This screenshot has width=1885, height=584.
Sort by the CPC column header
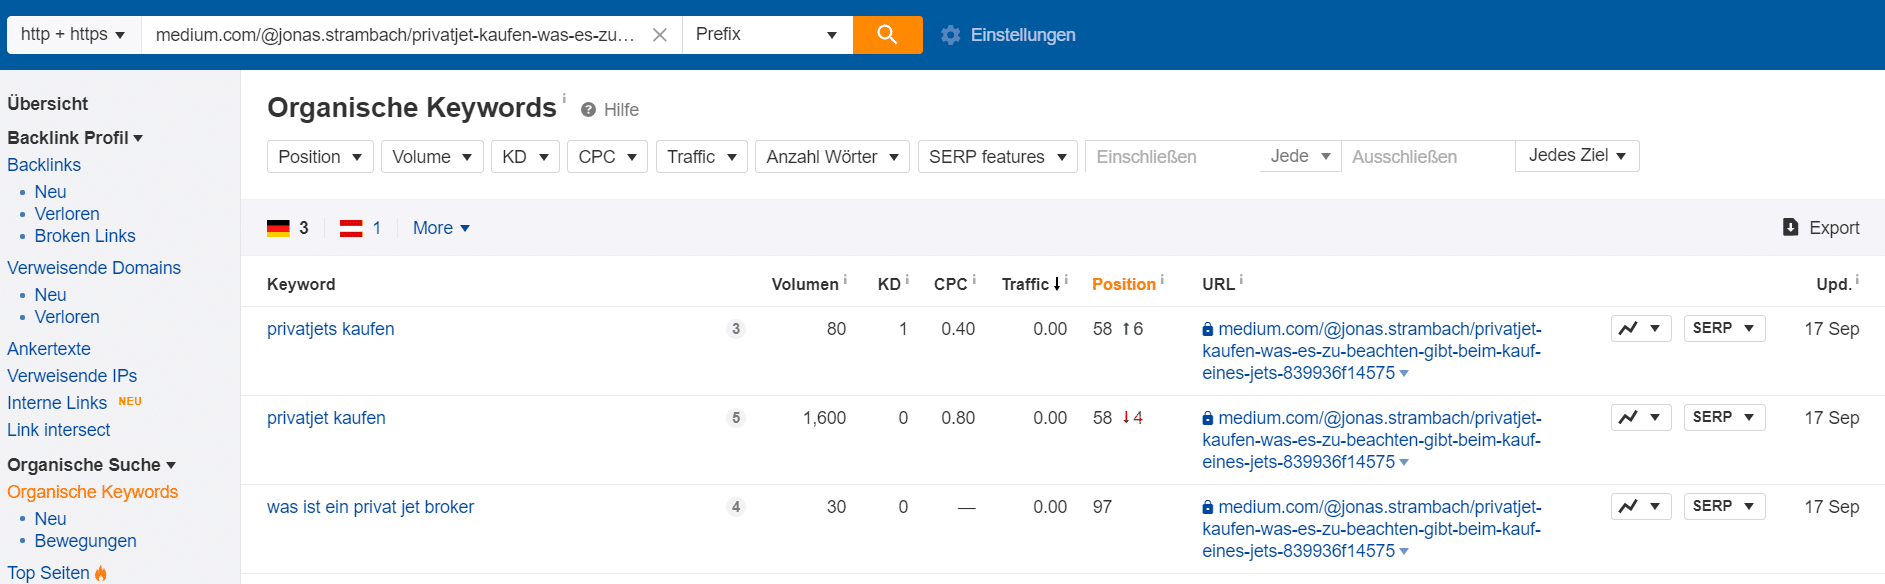950,284
